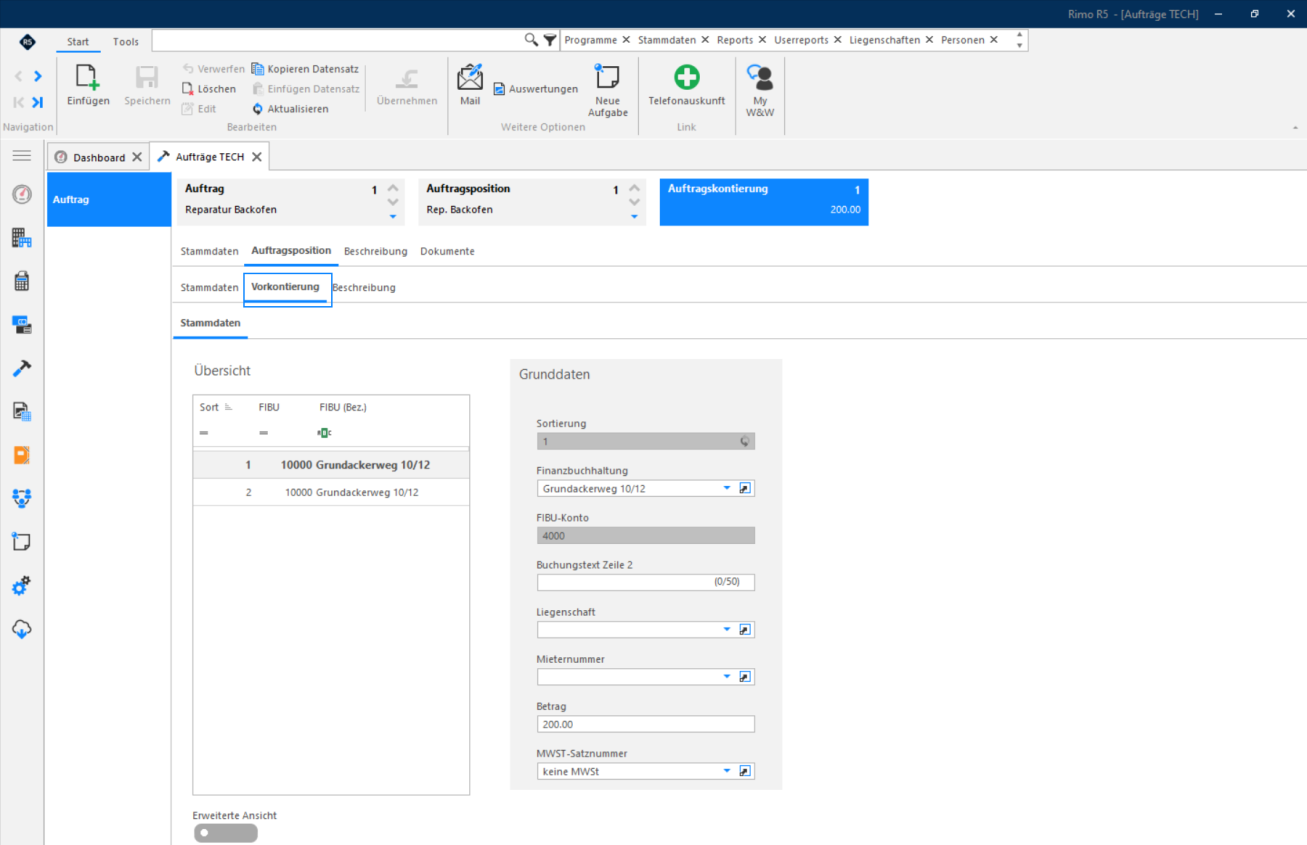Select the Auftragskontierung card
Screen dimensions: 1307x845
(764, 202)
